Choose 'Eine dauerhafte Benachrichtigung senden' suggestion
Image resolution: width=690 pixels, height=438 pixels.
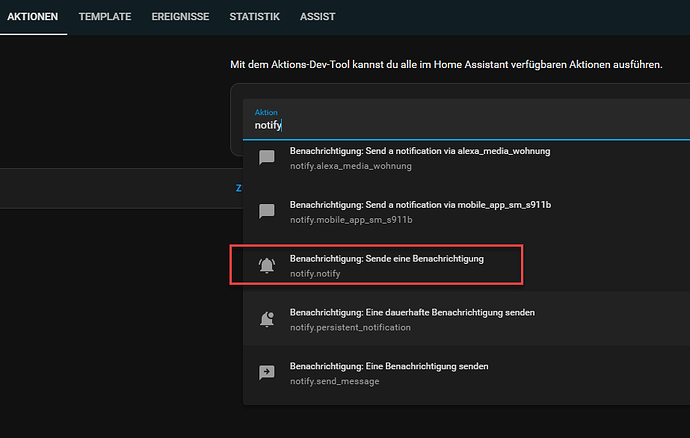(x=412, y=312)
